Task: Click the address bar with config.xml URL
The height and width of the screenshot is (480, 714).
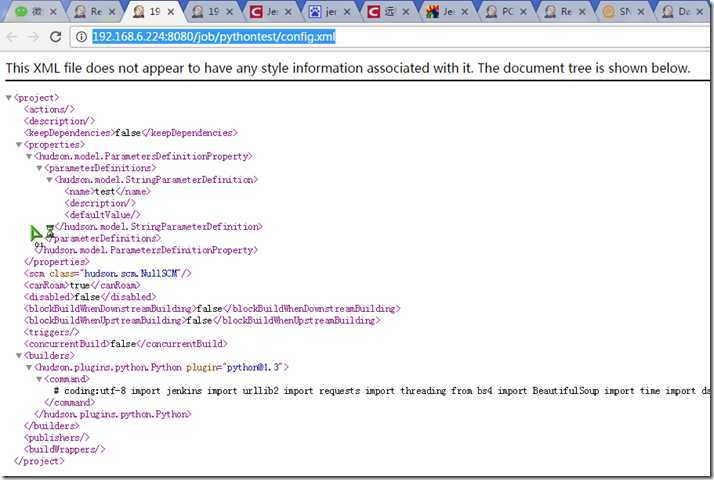Action: click(x=392, y=37)
